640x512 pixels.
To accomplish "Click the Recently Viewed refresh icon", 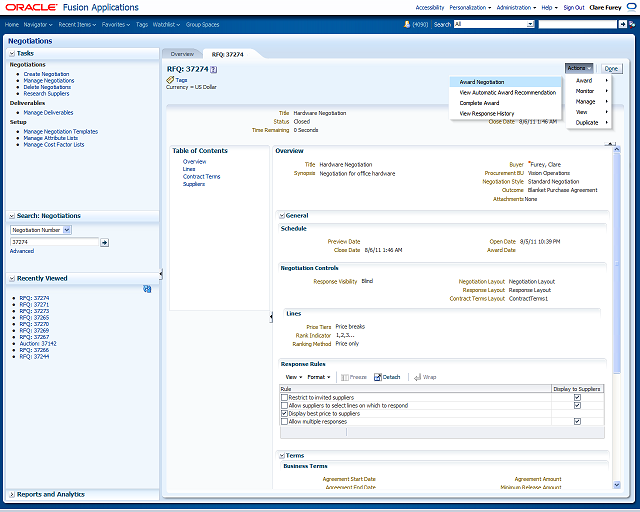I will (x=147, y=289).
